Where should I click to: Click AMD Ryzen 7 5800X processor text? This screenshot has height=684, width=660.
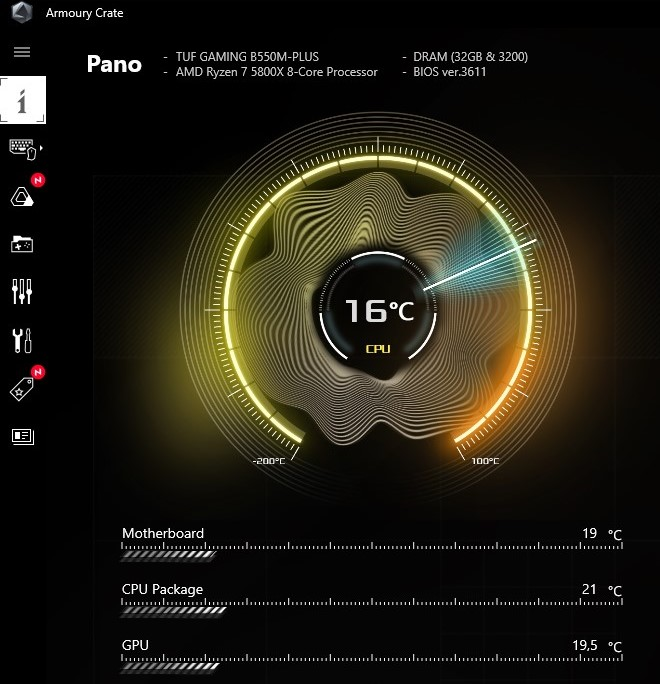click(277, 72)
